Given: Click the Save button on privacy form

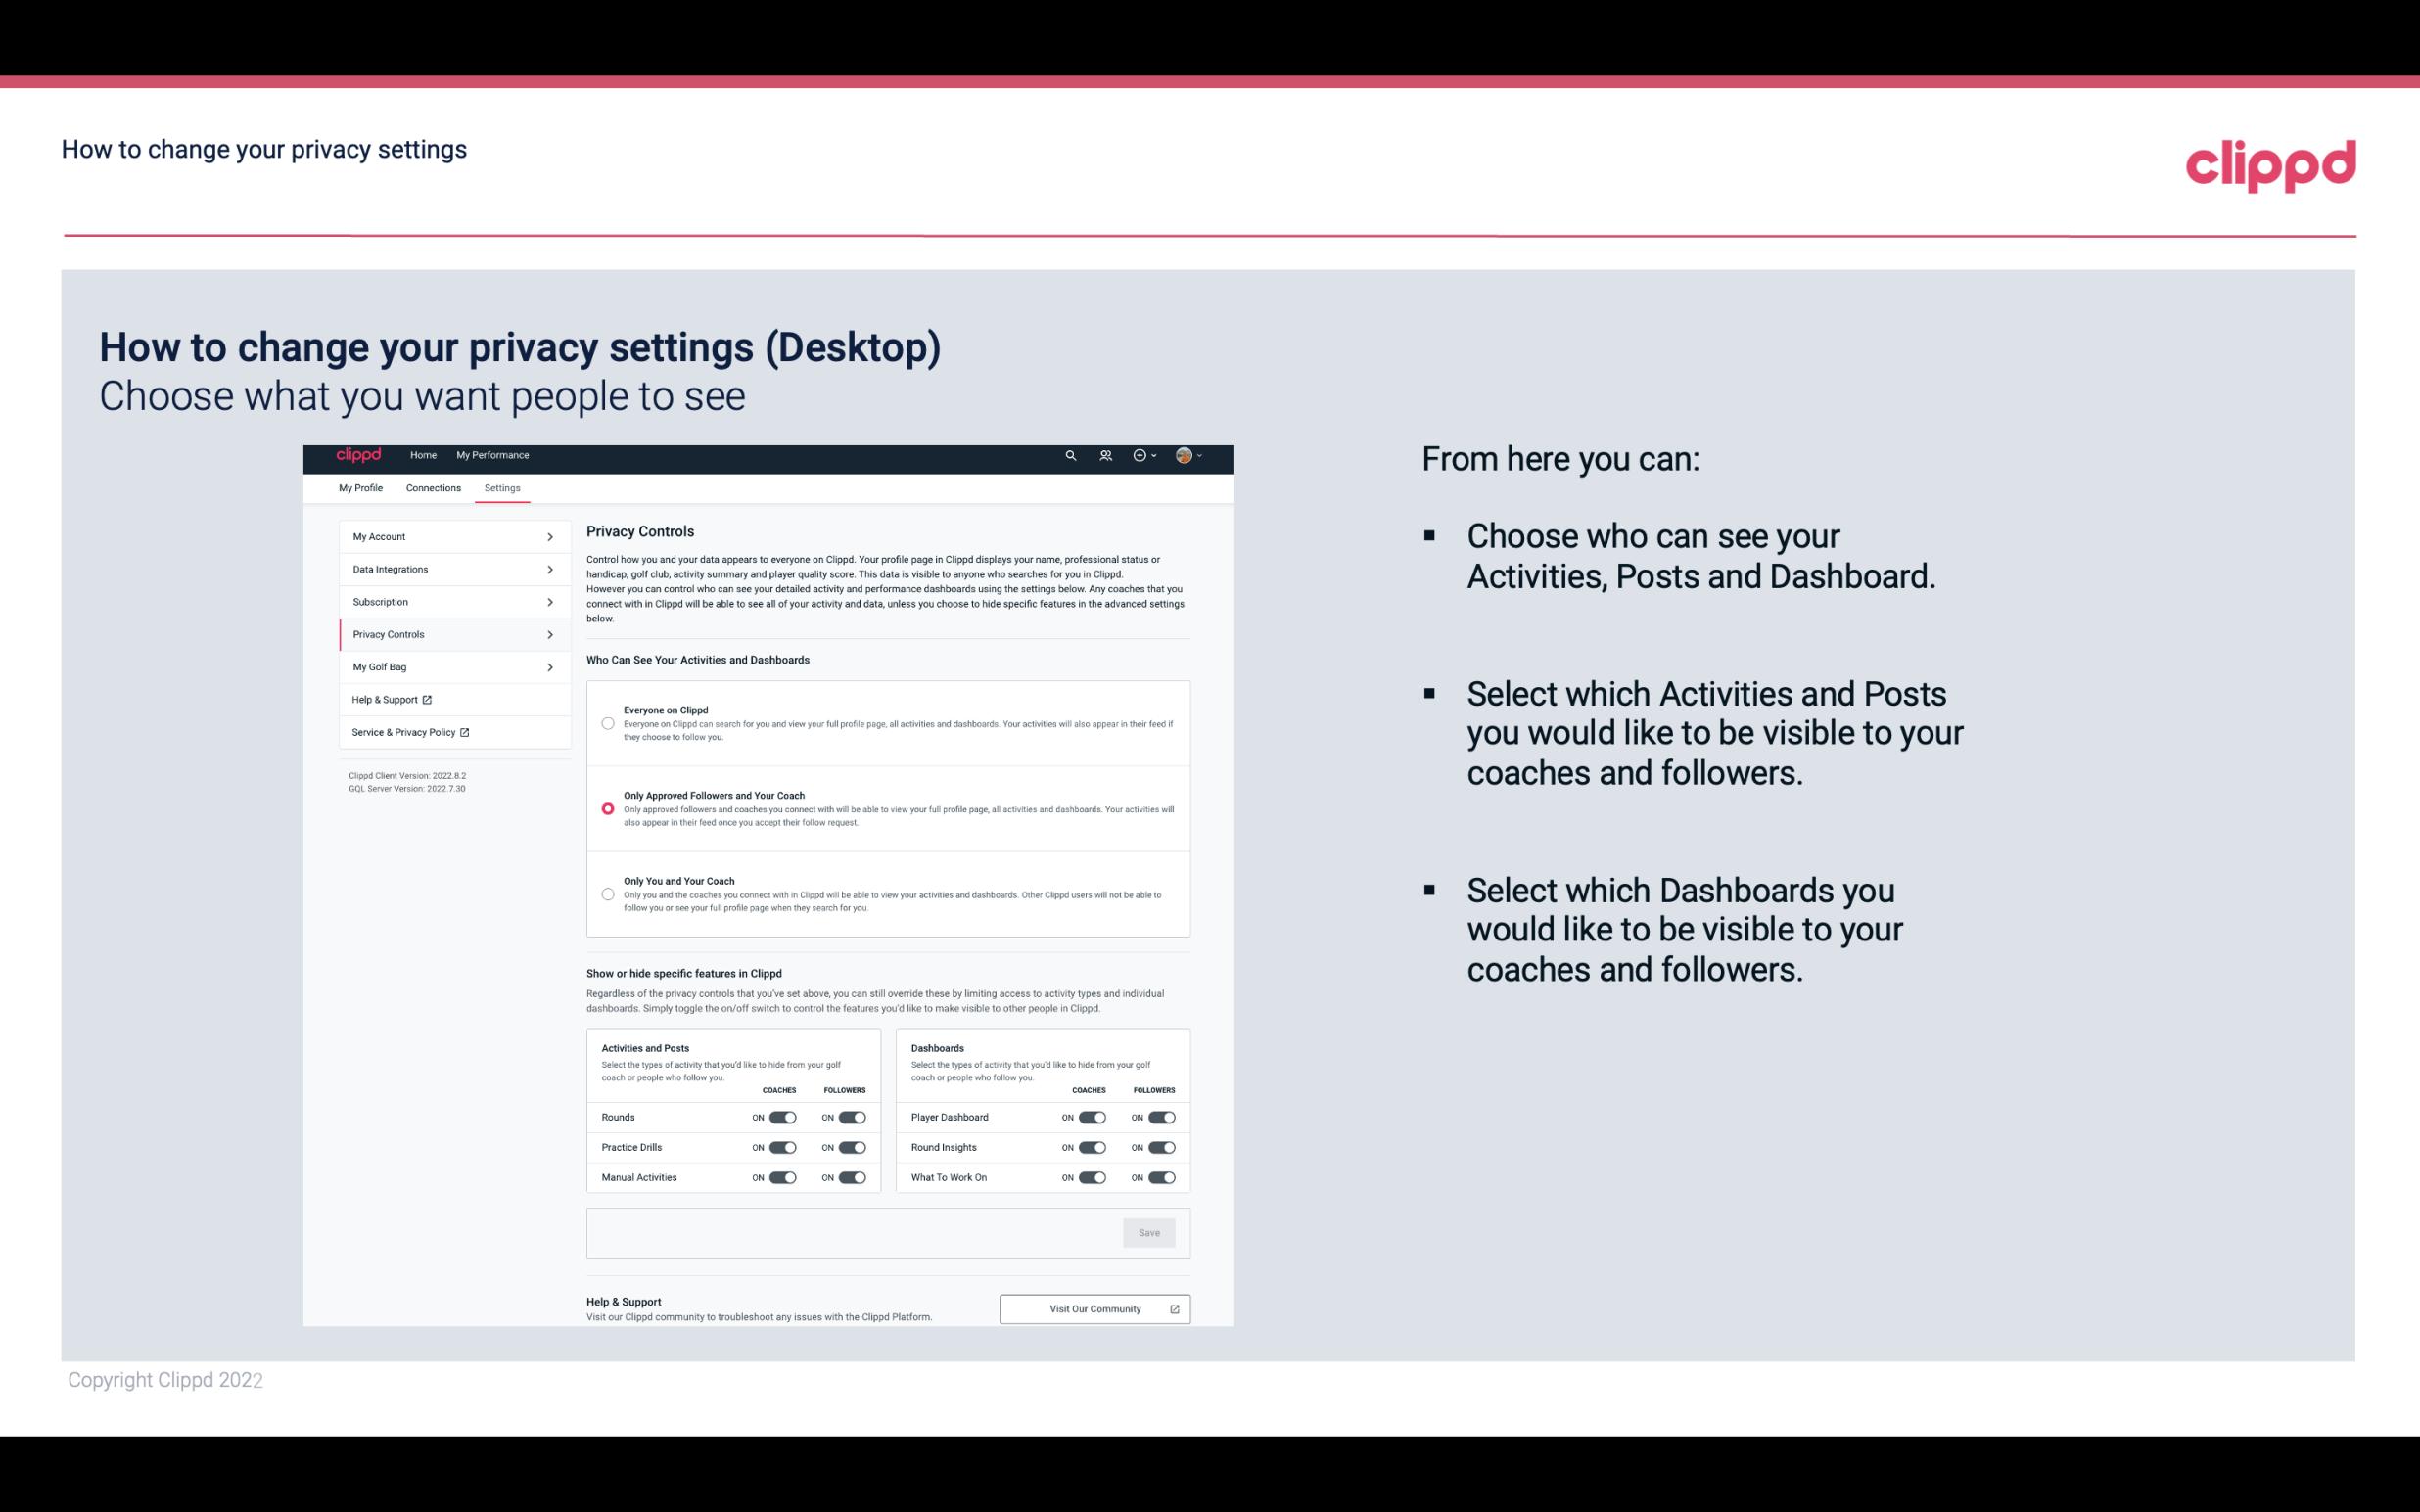Looking at the screenshot, I should 1150,1233.
